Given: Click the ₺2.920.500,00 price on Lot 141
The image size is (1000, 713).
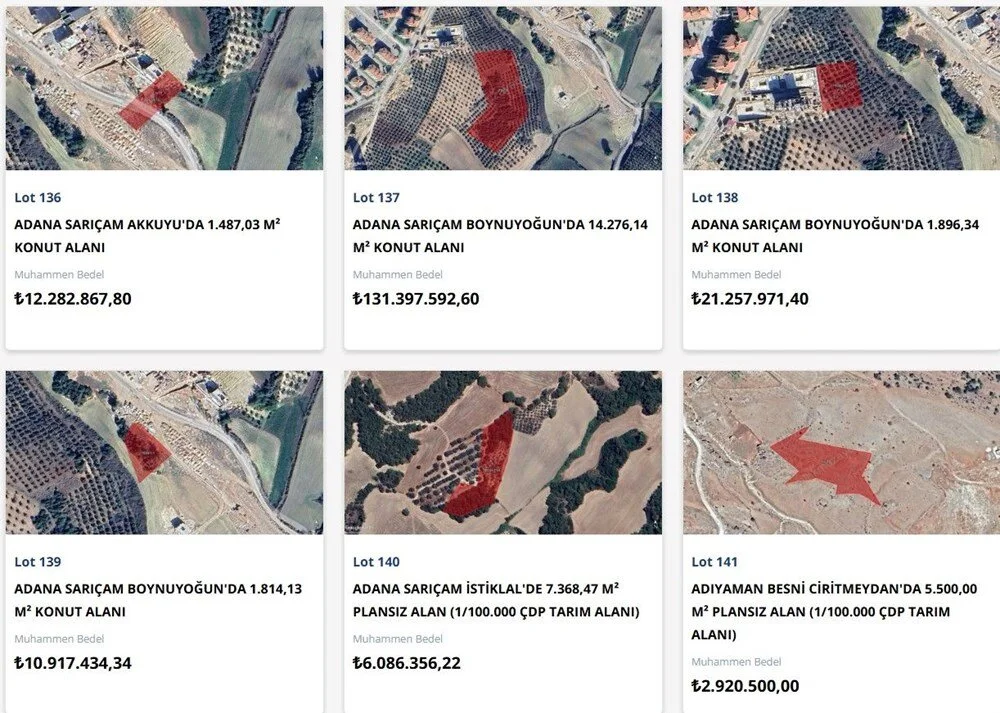Looking at the screenshot, I should (x=745, y=686).
